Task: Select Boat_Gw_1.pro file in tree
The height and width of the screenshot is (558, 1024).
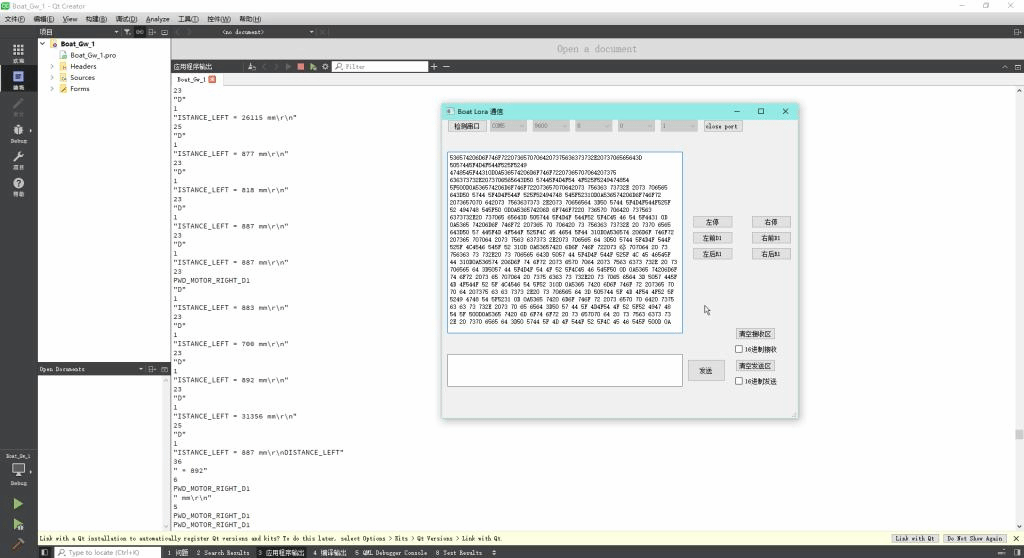Action: click(x=93, y=55)
